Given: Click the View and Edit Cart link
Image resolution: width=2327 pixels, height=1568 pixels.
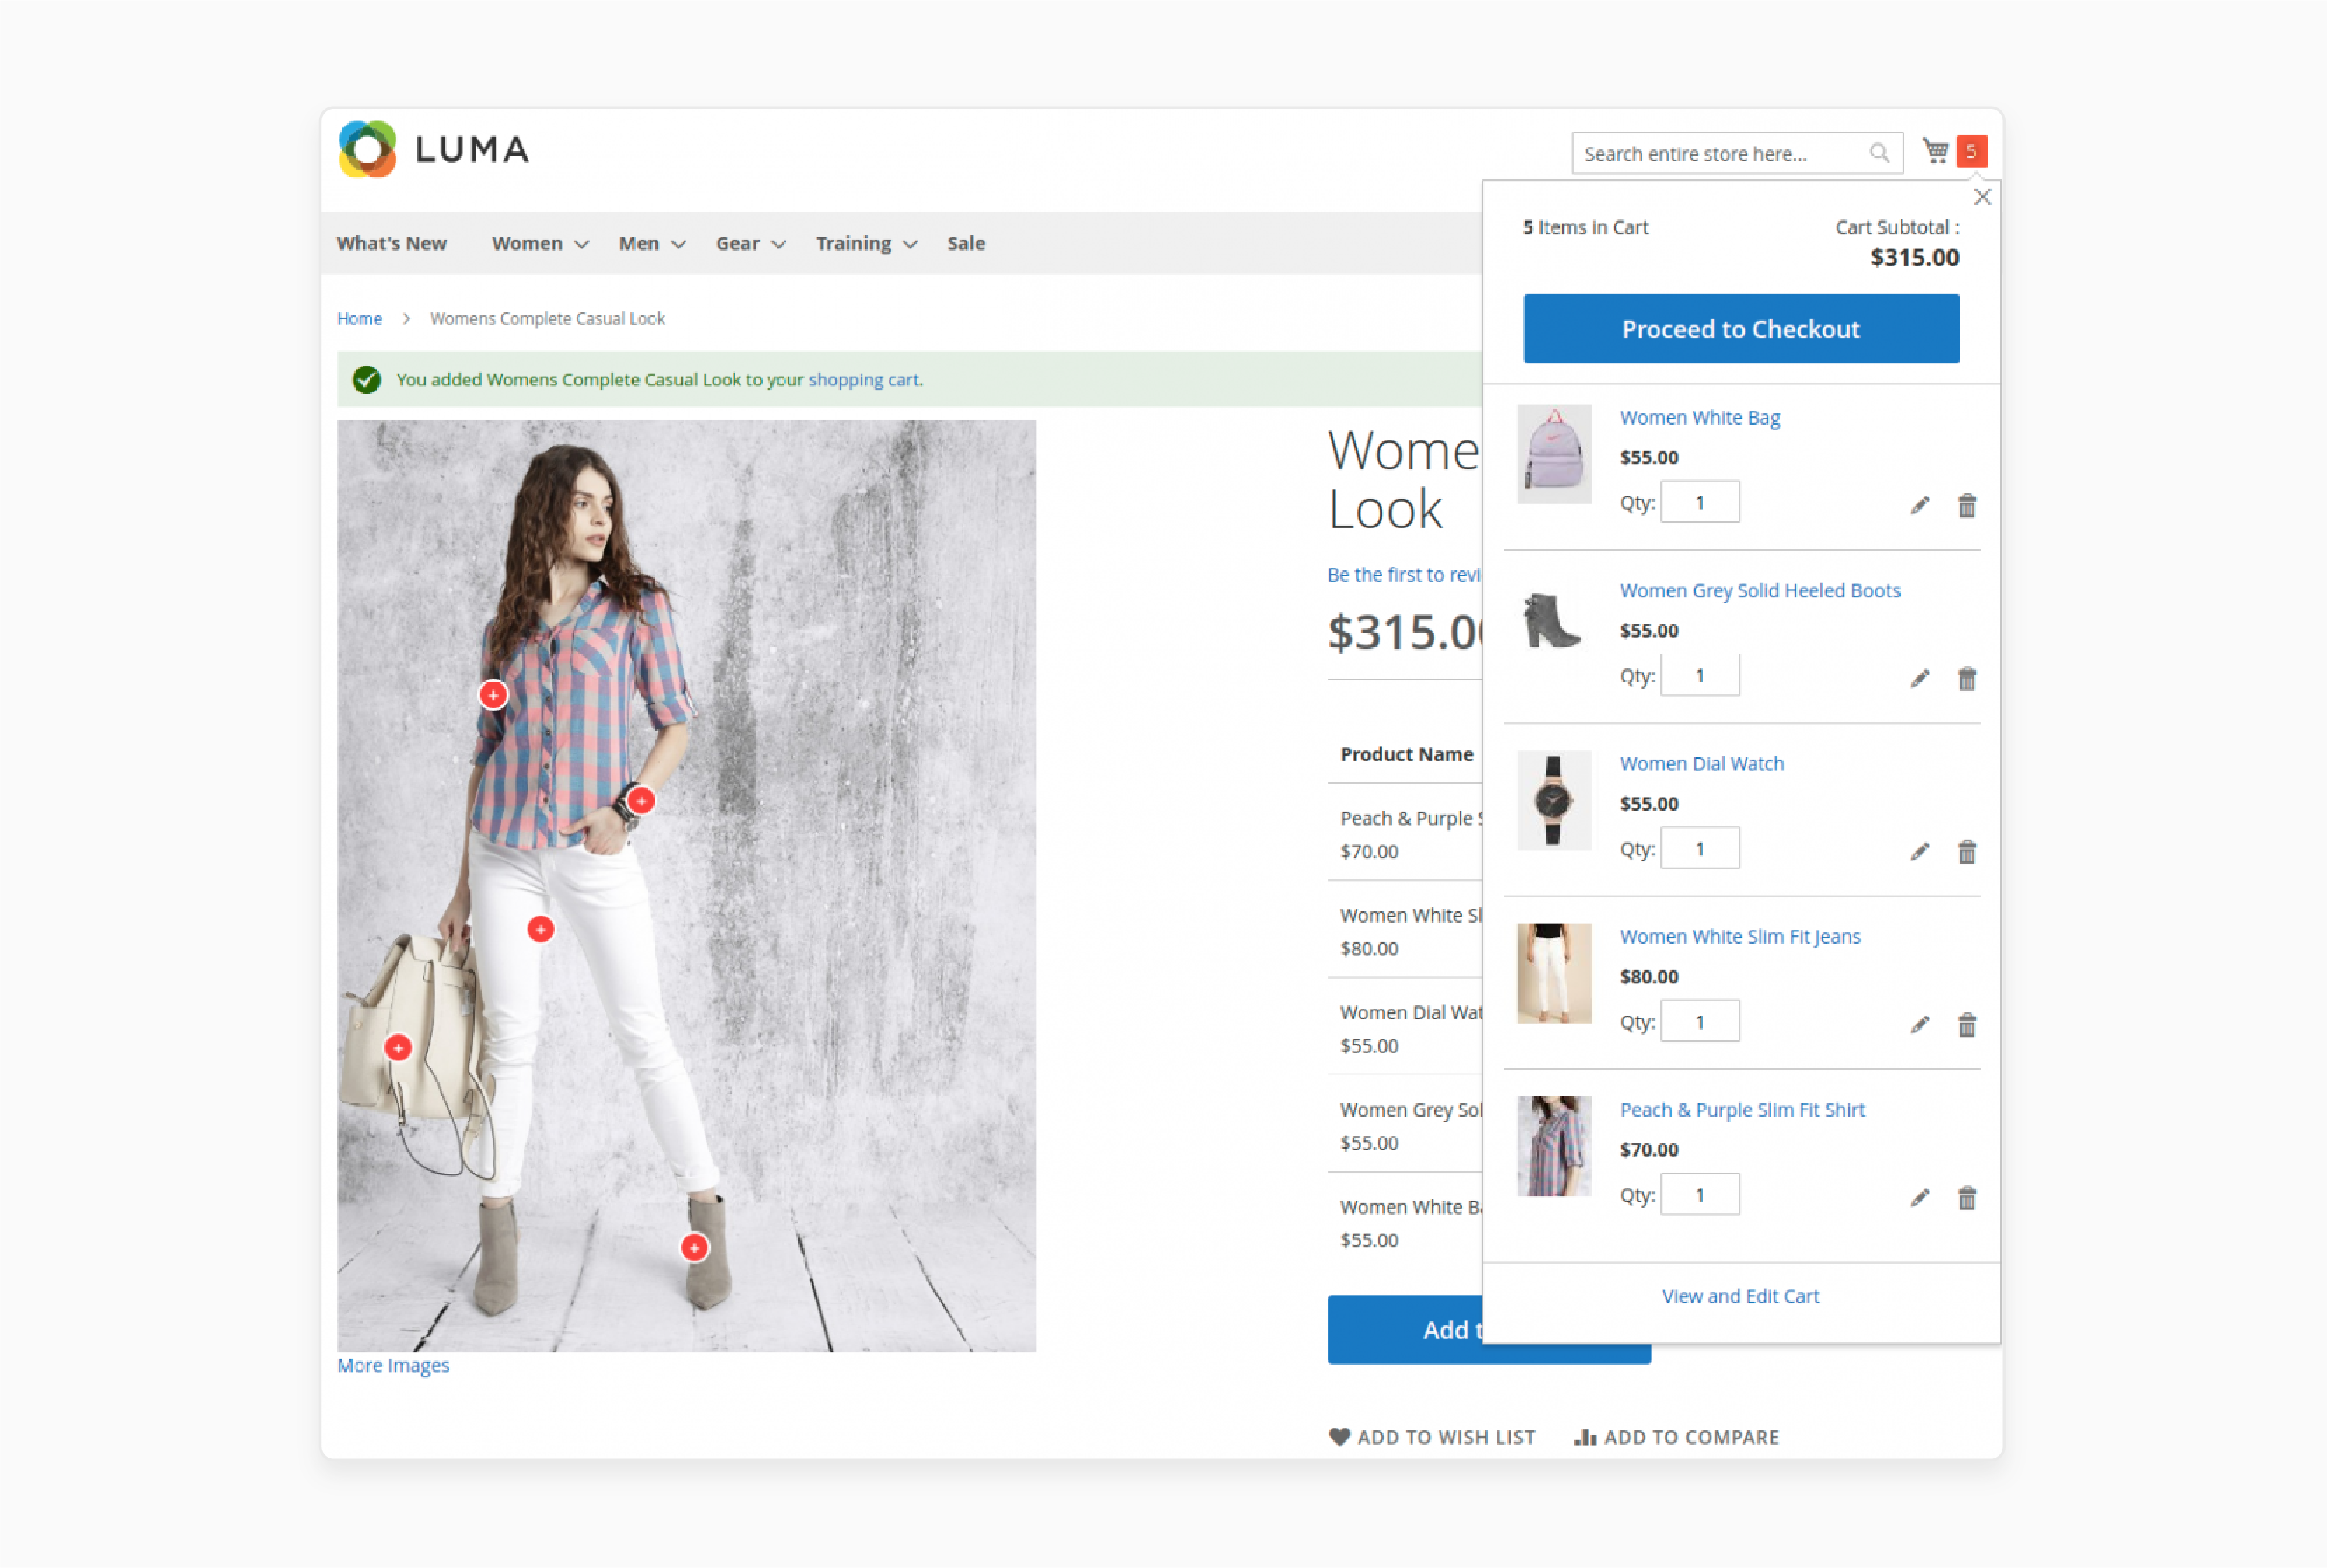Looking at the screenshot, I should tap(1741, 1295).
